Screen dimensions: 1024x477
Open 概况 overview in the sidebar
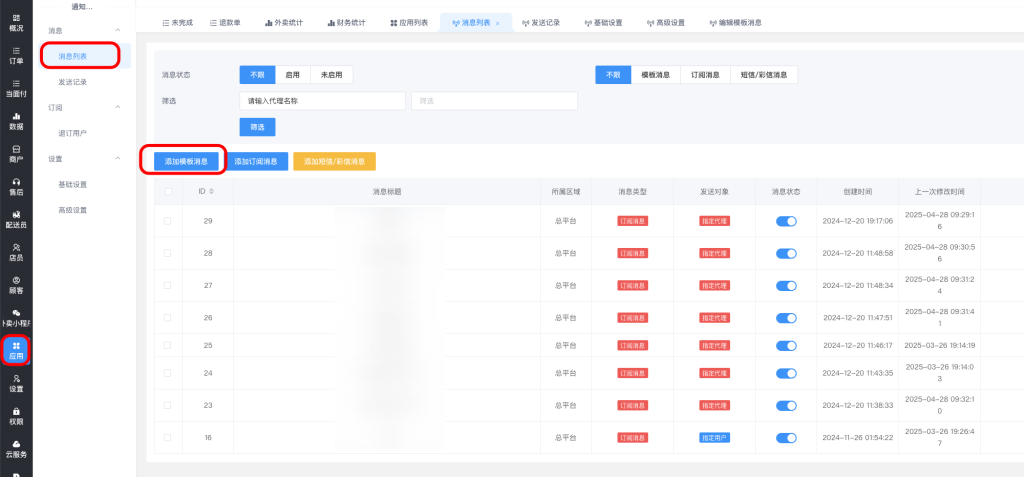pyautogui.click(x=16, y=22)
